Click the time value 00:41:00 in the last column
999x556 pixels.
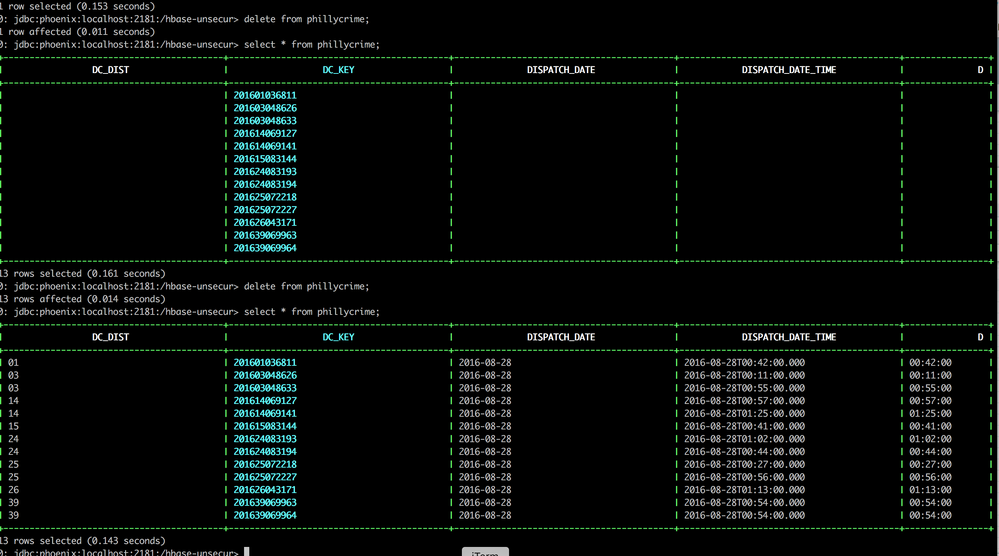click(930, 426)
